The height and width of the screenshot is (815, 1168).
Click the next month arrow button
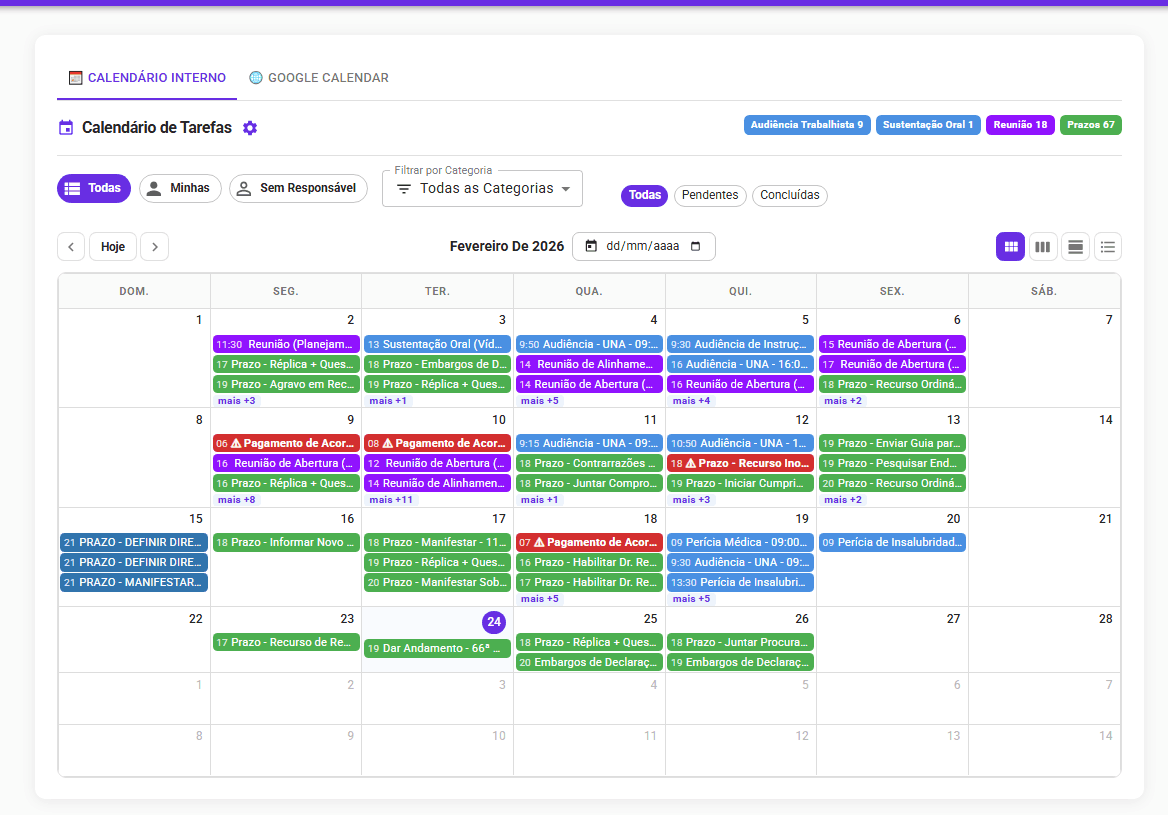click(x=154, y=246)
